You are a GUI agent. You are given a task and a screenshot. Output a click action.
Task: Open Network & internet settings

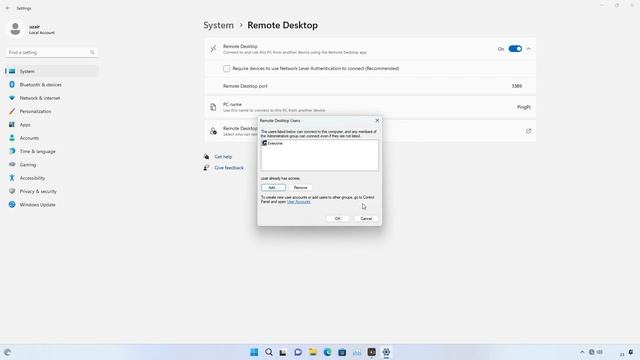[x=52, y=98]
